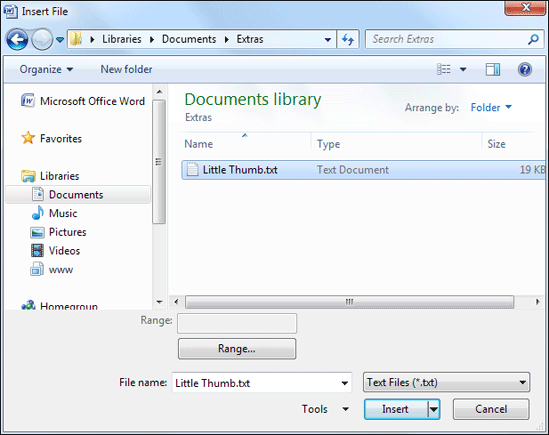This screenshot has height=435, width=549.
Task: Click the Range... button
Action: [237, 348]
